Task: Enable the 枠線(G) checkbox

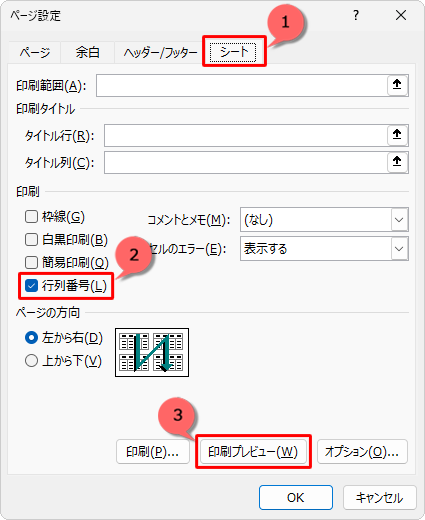Action: click(x=31, y=217)
